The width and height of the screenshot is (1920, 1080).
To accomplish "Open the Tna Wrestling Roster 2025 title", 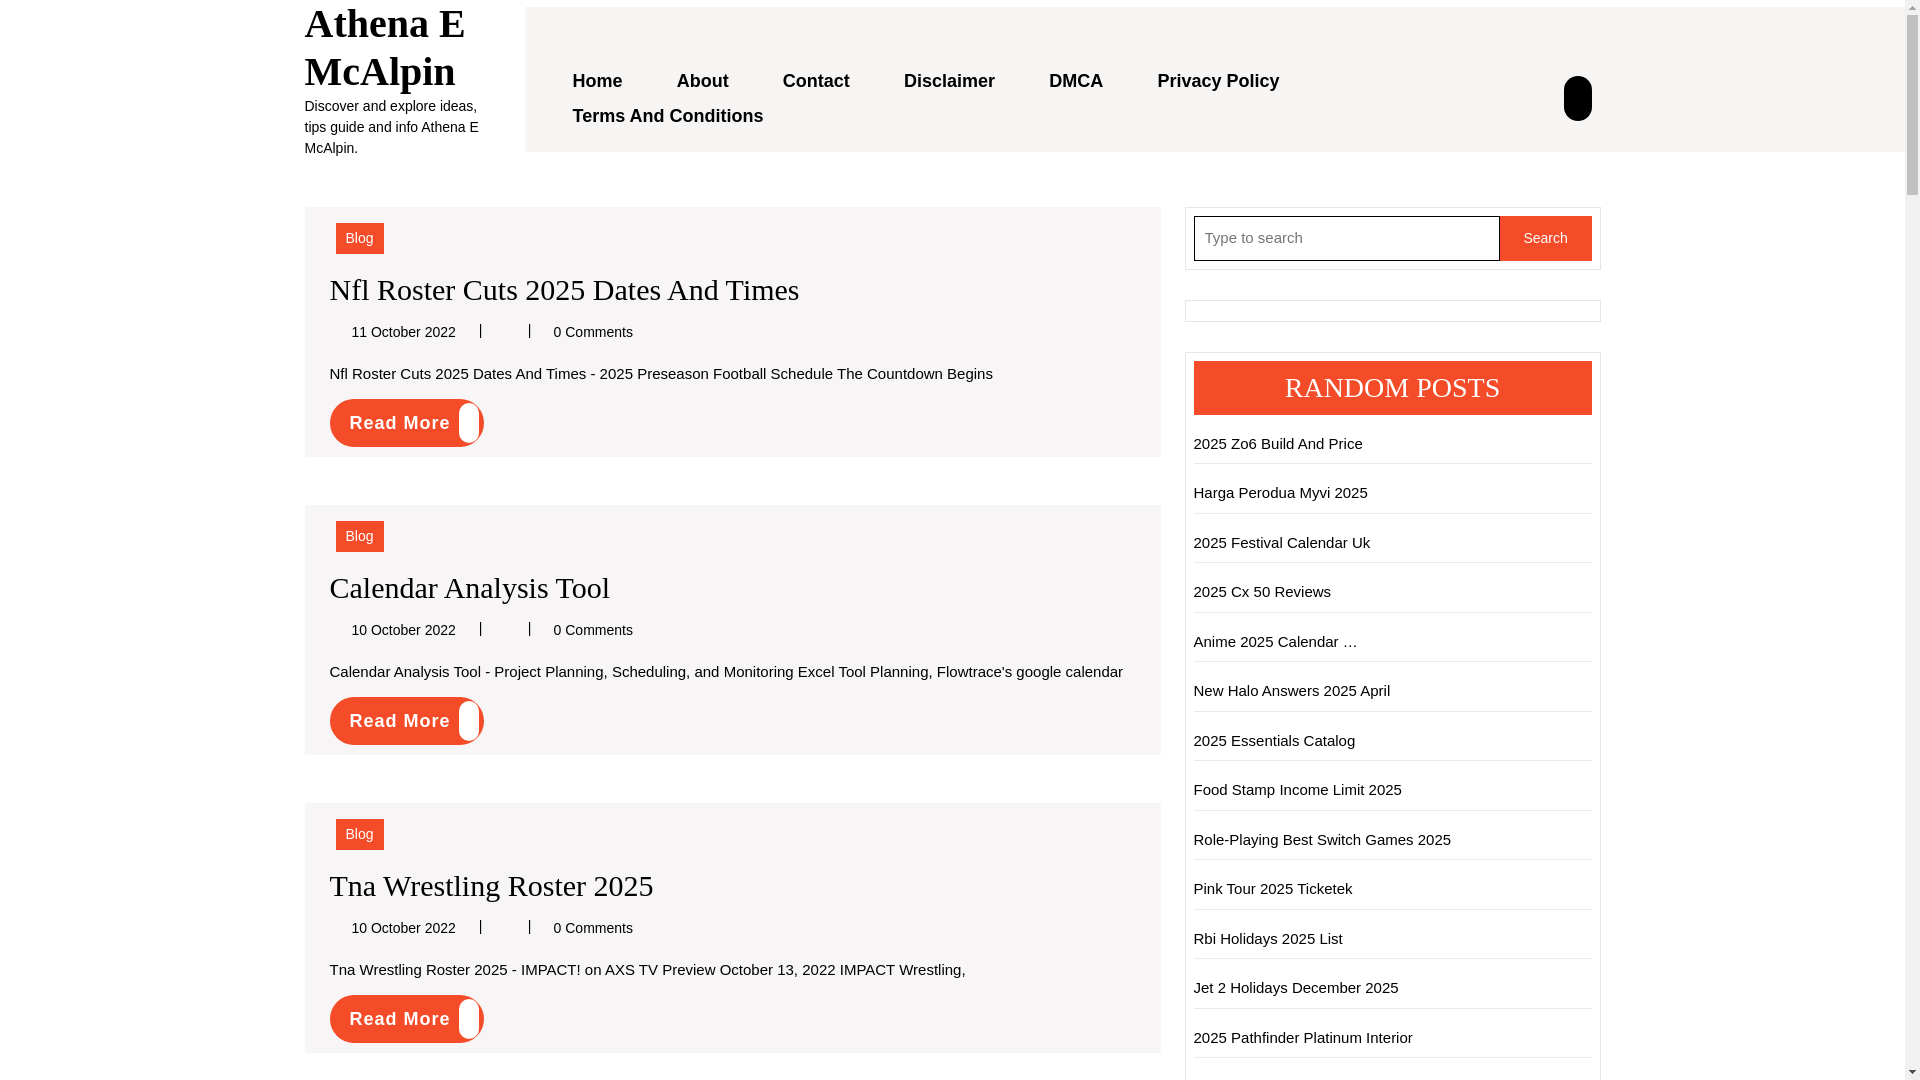I will (491, 886).
